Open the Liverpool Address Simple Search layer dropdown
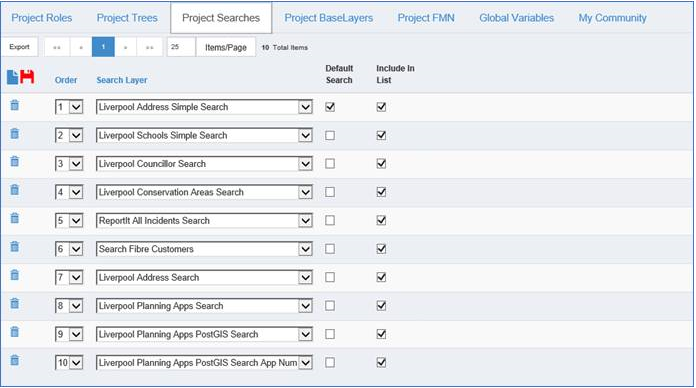Screen dimensions: 696x388 point(204,107)
